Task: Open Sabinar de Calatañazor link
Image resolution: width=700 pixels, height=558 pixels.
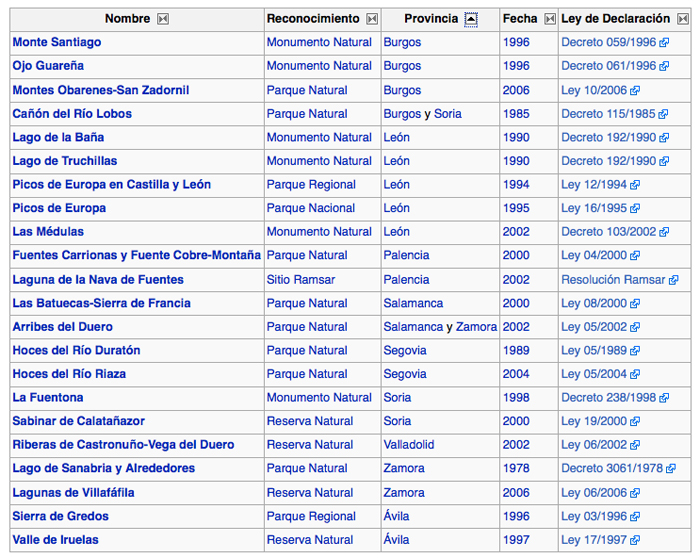Action: [79, 421]
